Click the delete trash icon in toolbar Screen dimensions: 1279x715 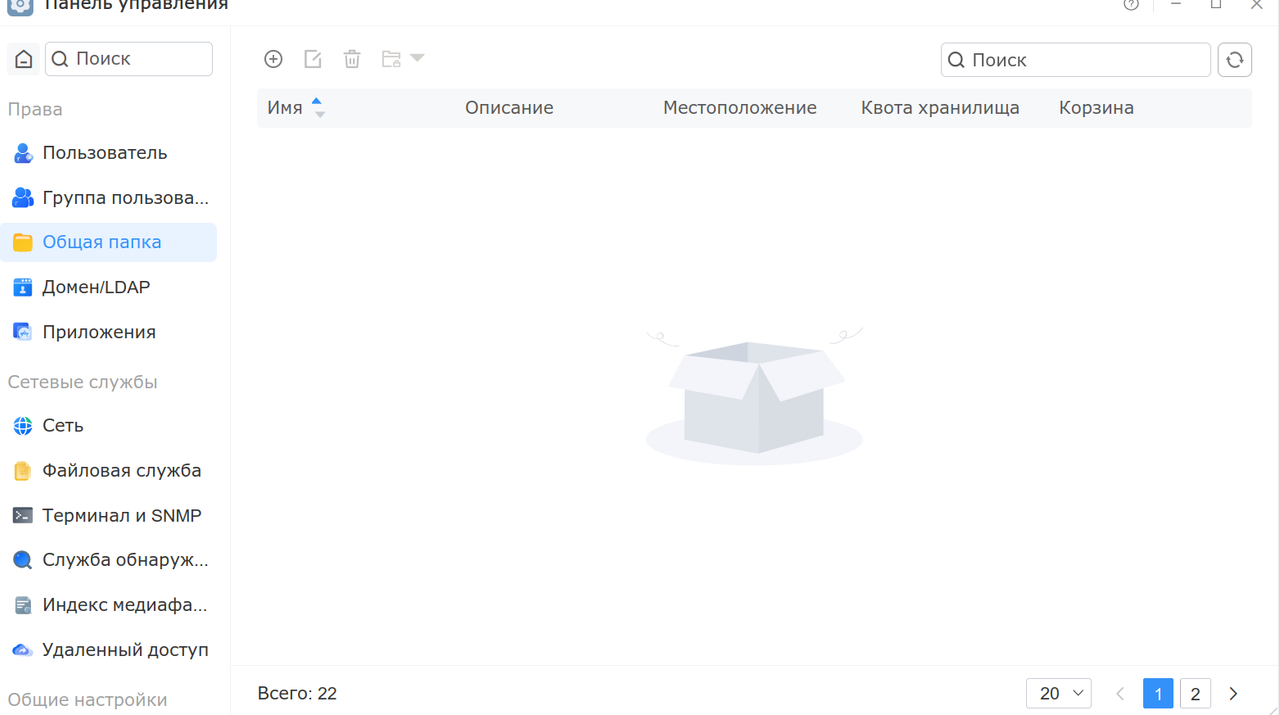(352, 59)
